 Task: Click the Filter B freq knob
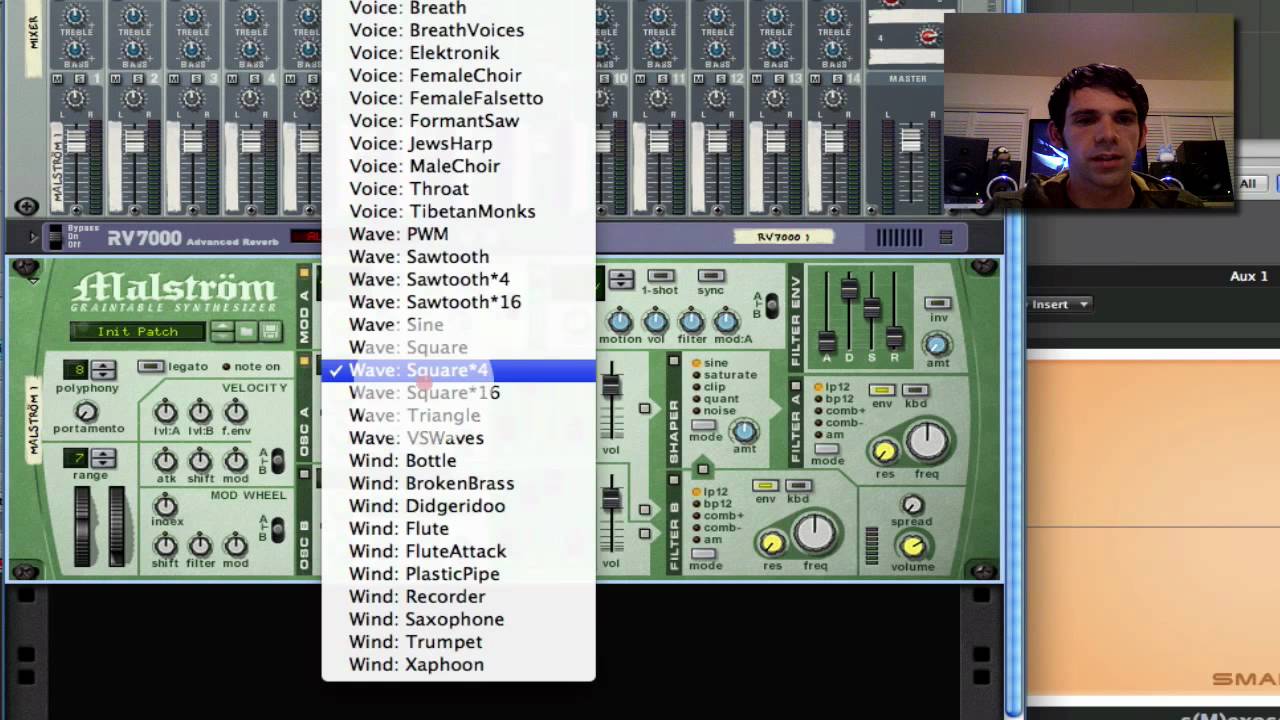[815, 534]
